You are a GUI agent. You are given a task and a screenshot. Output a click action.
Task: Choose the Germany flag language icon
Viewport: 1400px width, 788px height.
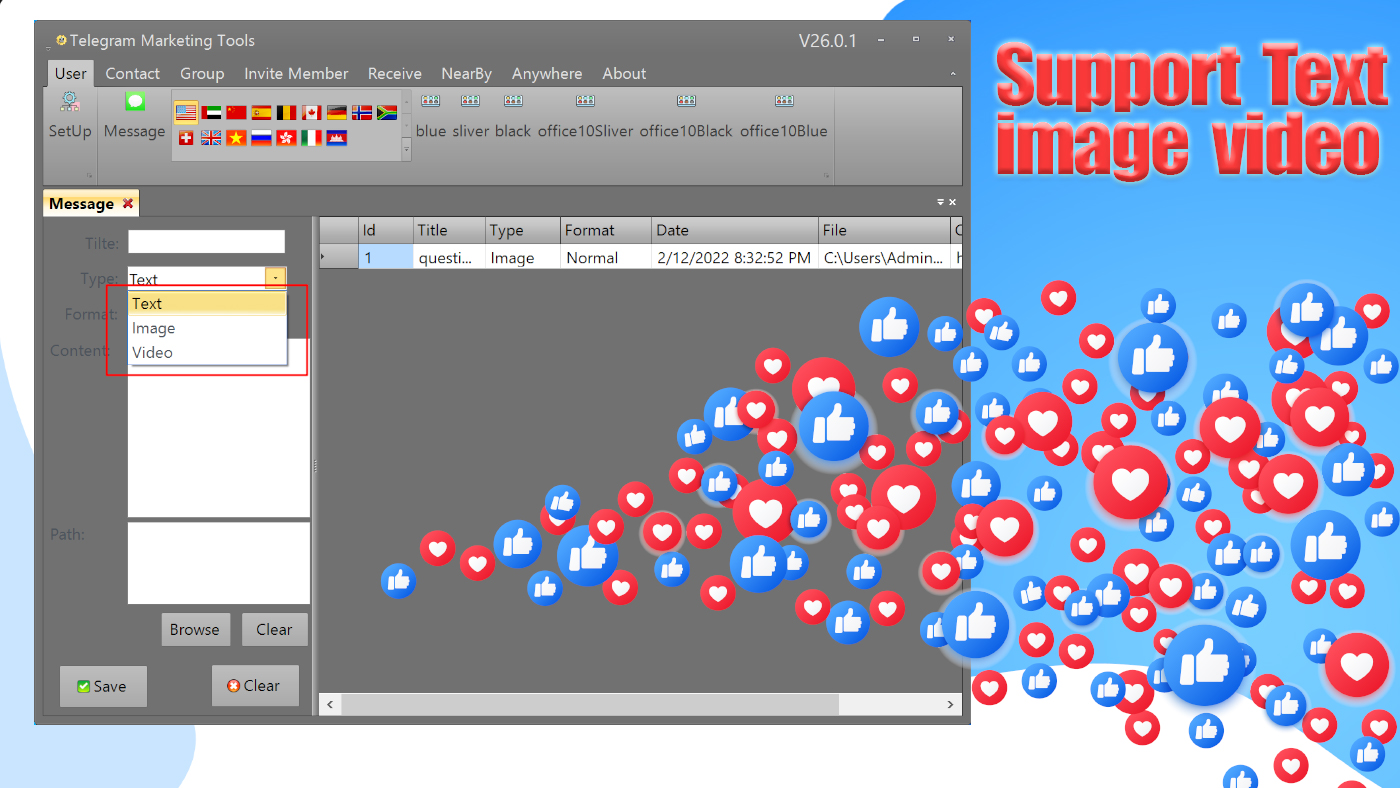click(x=336, y=113)
